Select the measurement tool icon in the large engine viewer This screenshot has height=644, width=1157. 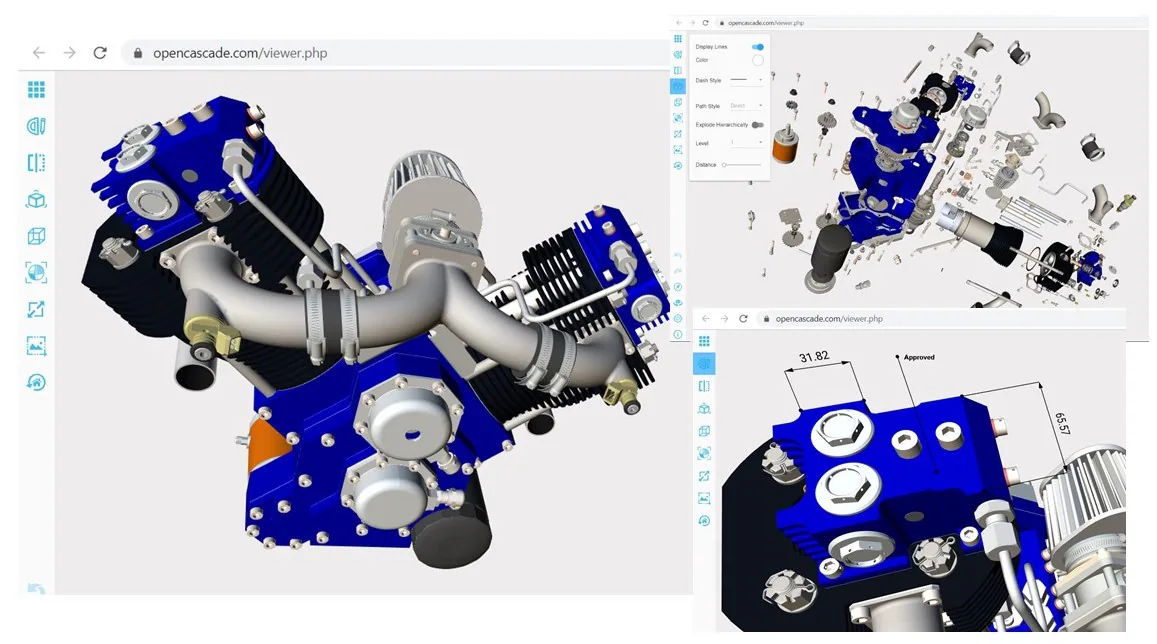click(36, 126)
